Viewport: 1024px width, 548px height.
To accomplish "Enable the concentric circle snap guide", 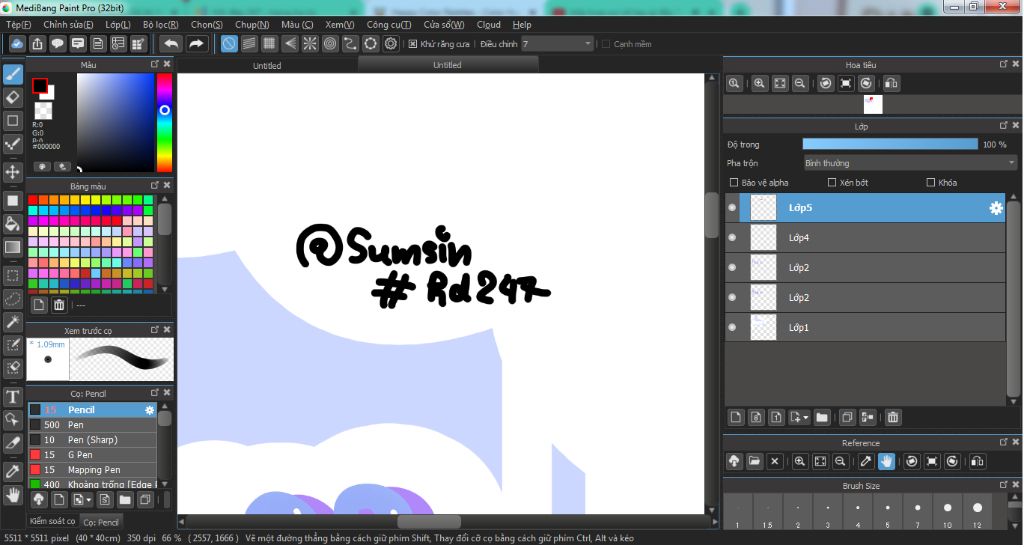I will pyautogui.click(x=330, y=44).
